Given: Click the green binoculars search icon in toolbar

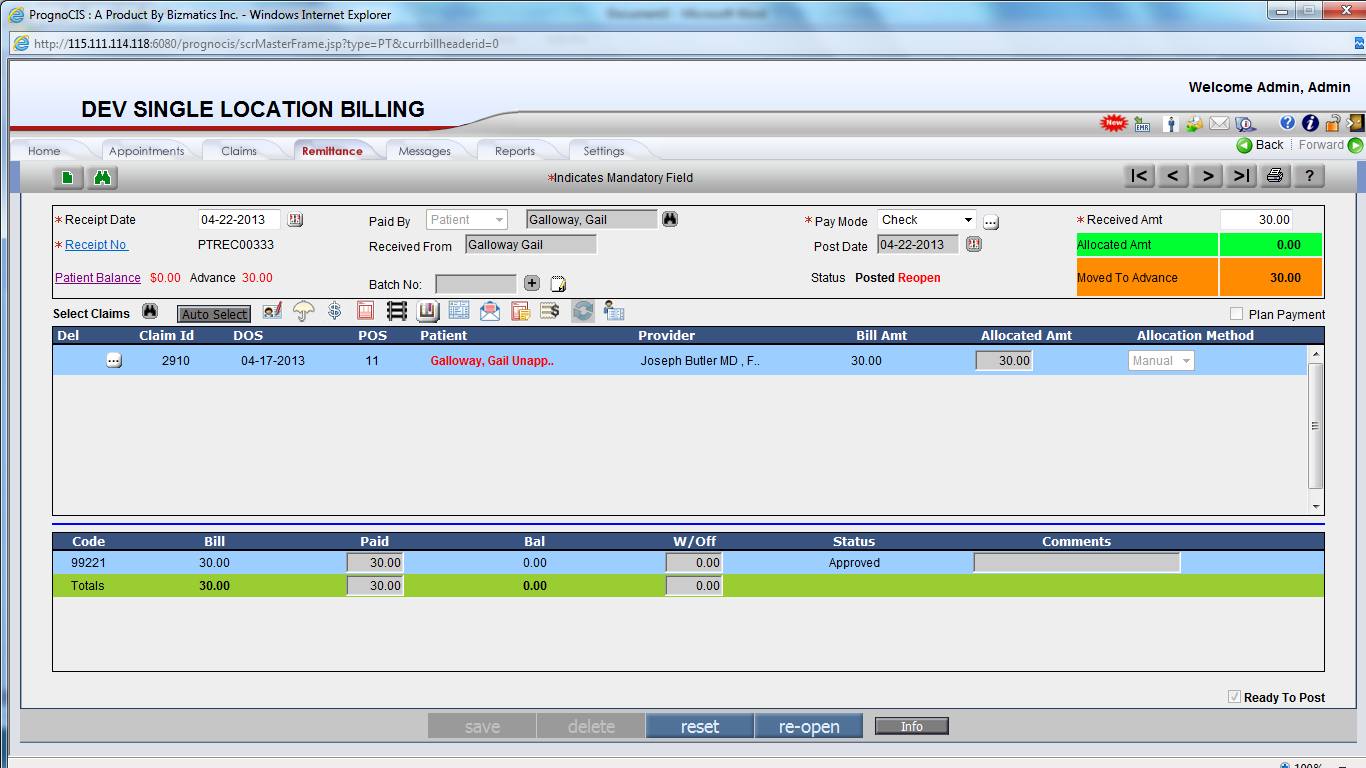Looking at the screenshot, I should (x=103, y=178).
